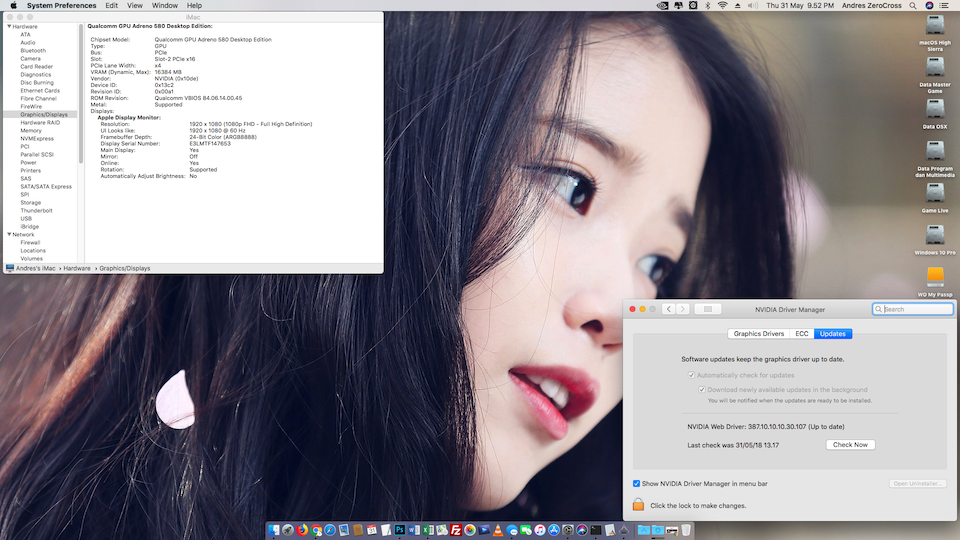
Task: Click the Spotlight search magnifier icon
Action: pos(912,6)
